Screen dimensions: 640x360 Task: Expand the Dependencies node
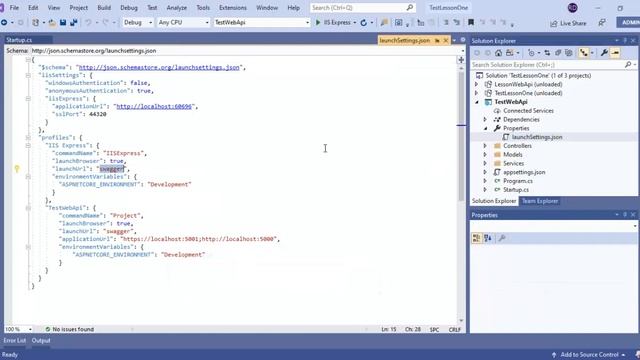click(485, 120)
